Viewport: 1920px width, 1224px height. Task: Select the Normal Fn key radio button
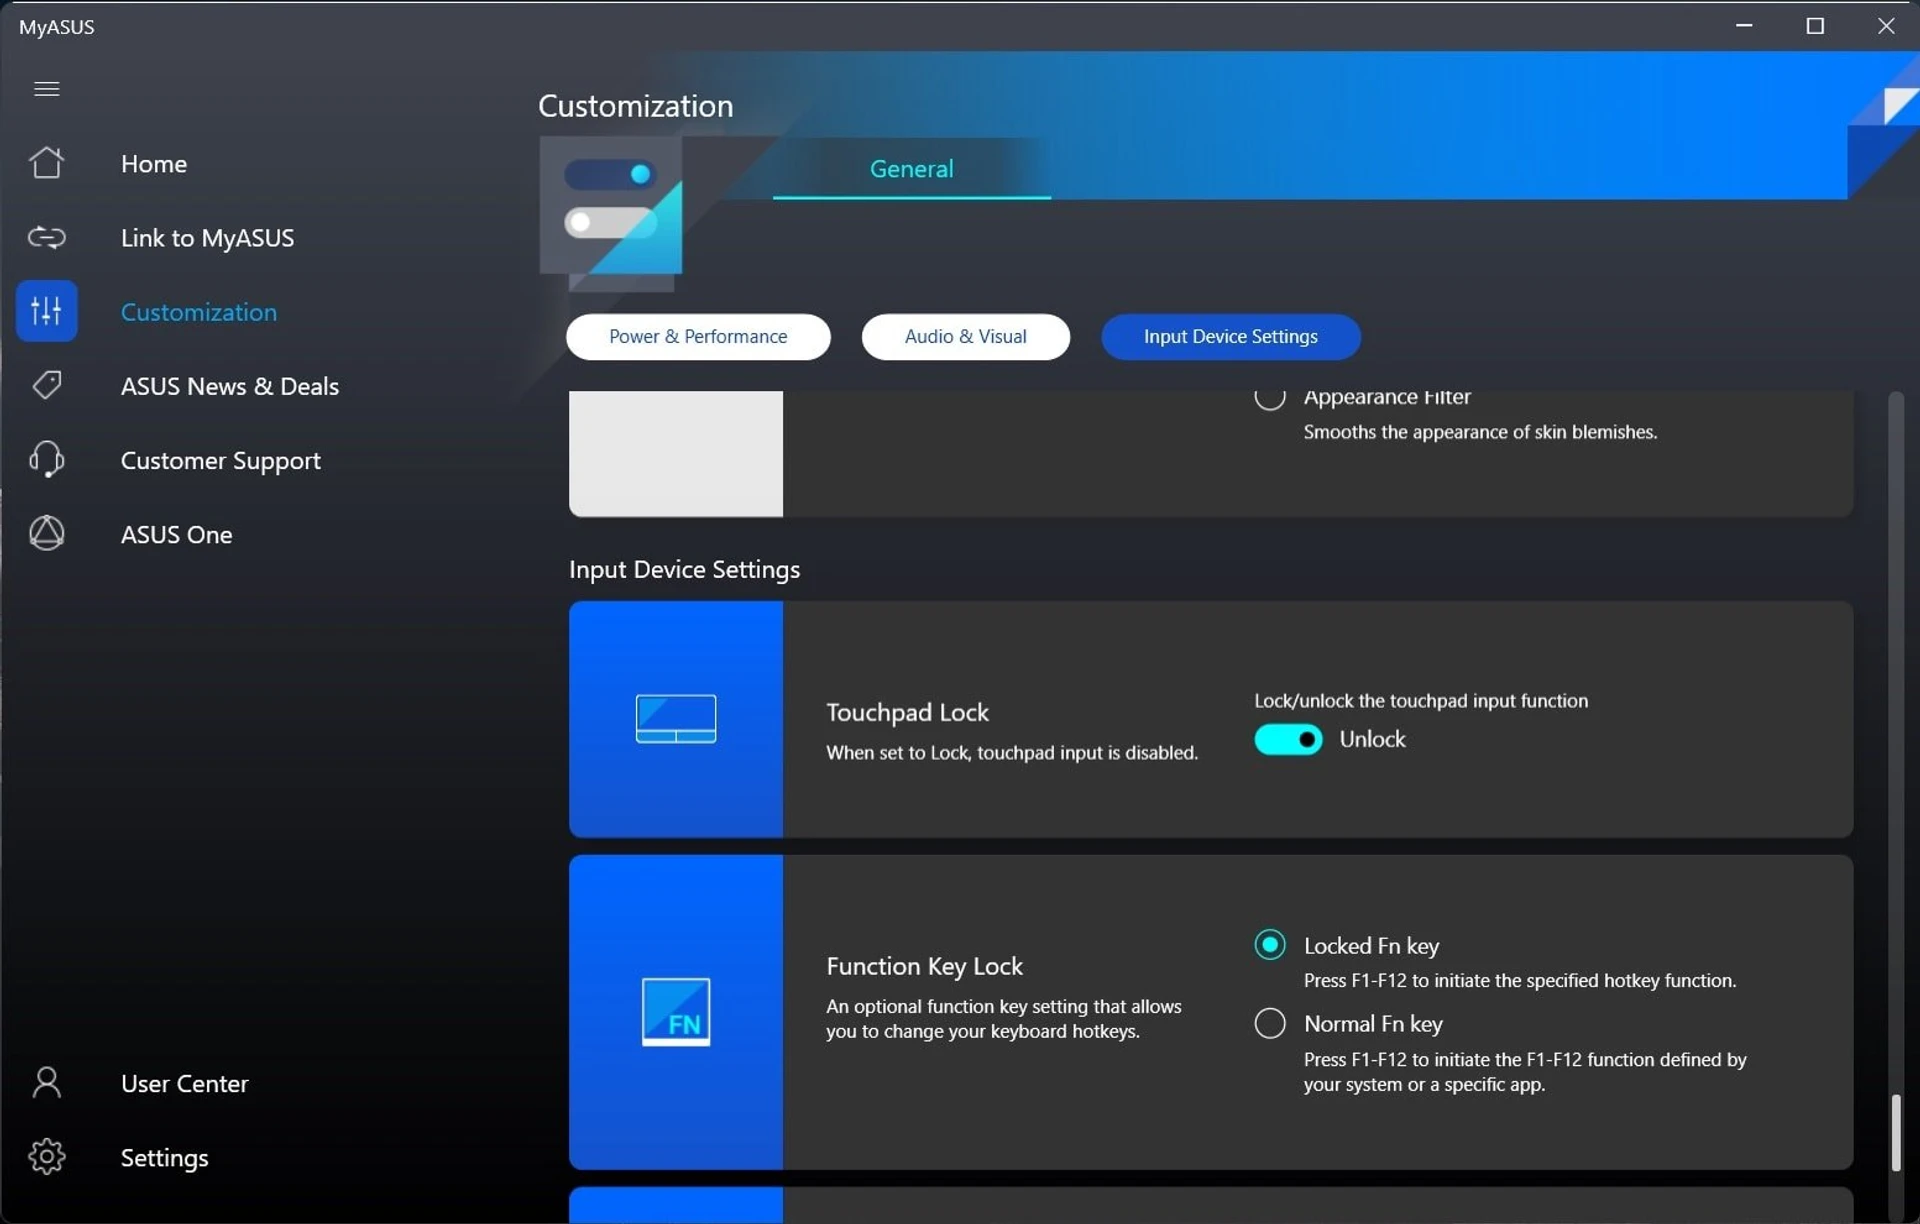pos(1270,1023)
